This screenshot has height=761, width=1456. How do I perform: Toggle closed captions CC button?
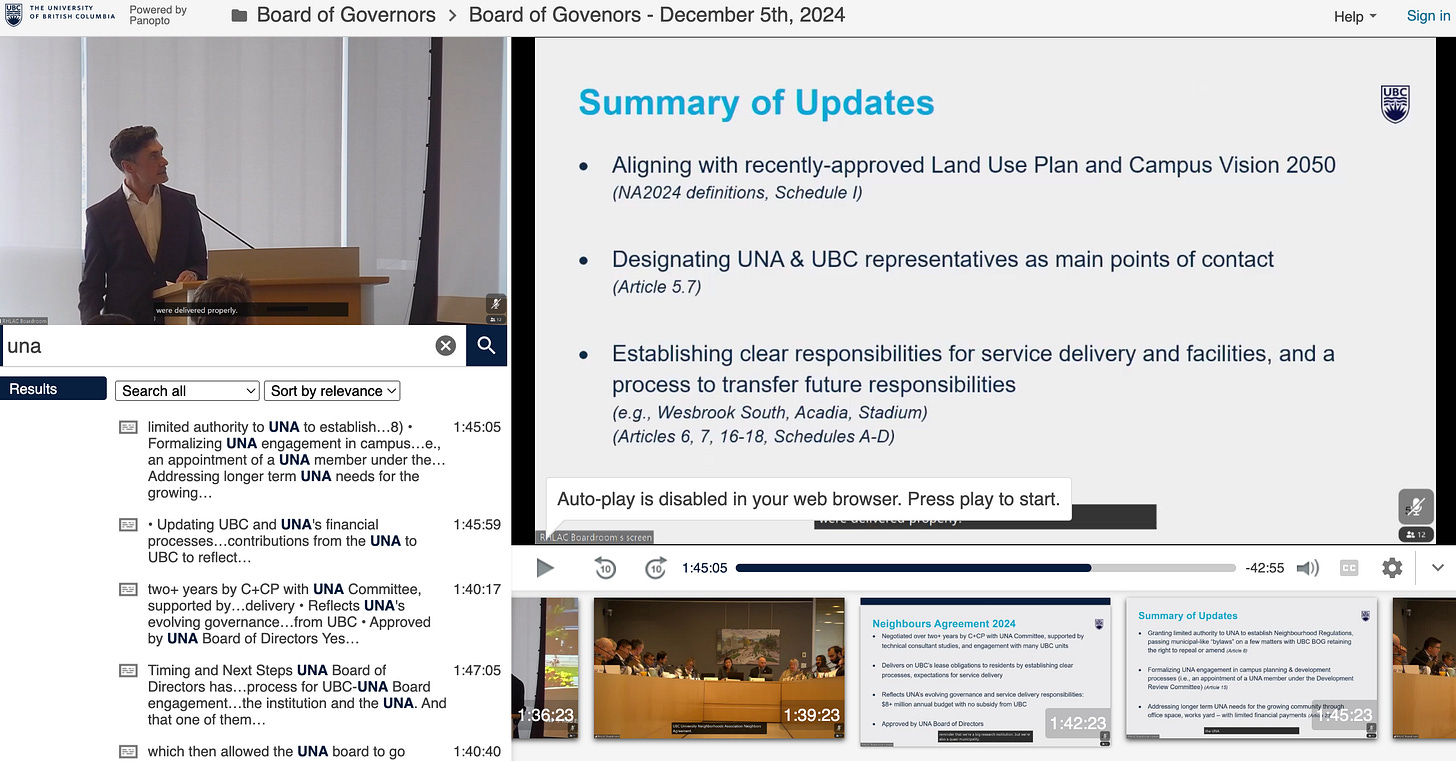pos(1349,568)
